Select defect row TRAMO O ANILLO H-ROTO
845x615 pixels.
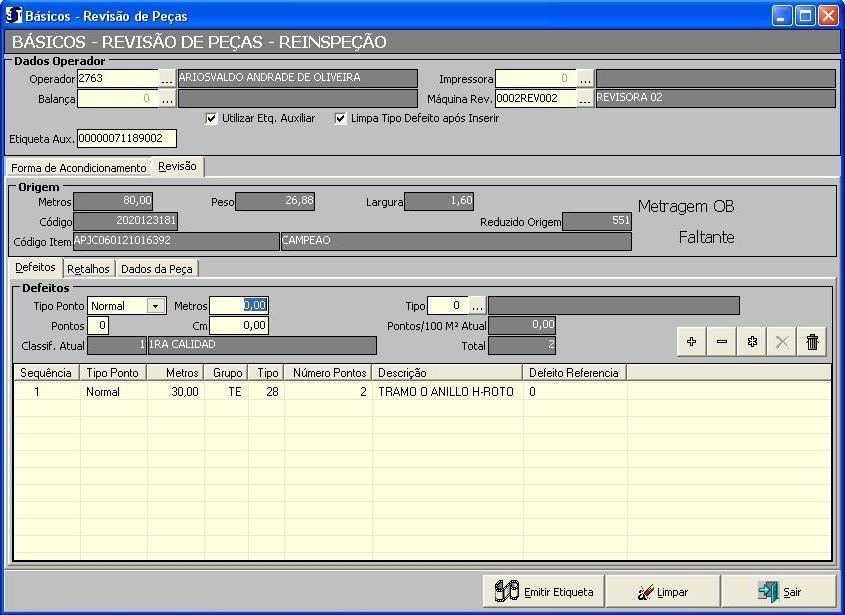[x=445, y=393]
